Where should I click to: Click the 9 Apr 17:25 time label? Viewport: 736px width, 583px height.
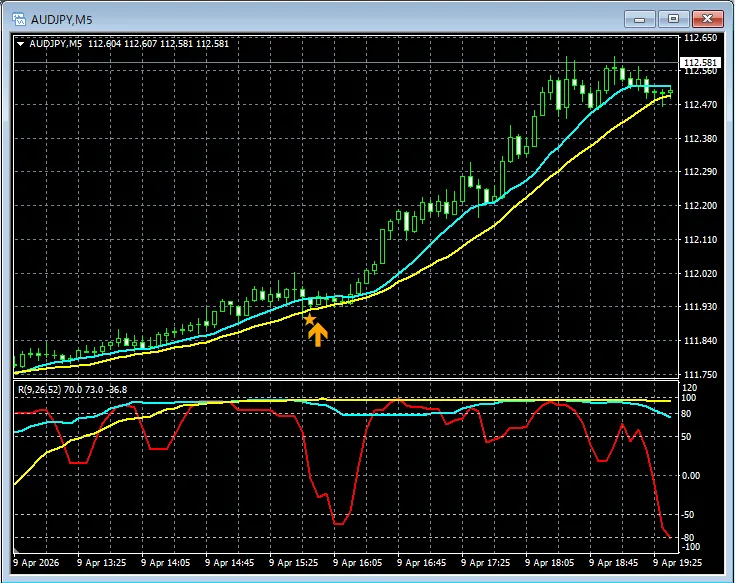click(485, 562)
